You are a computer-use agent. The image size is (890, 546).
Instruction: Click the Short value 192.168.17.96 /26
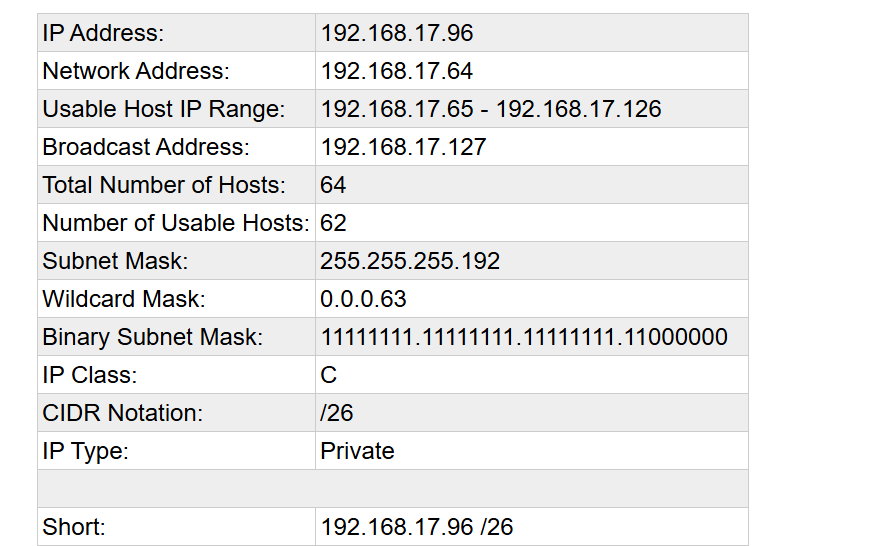(x=416, y=527)
